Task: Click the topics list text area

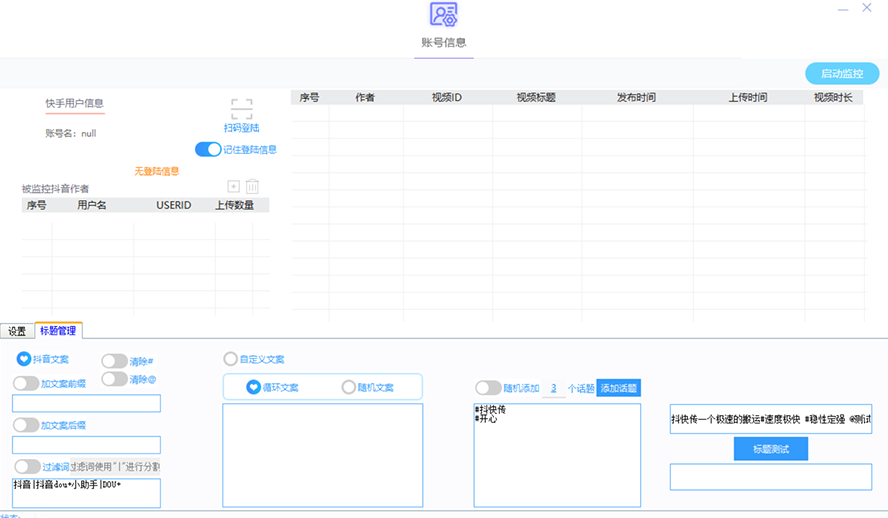Action: click(557, 455)
